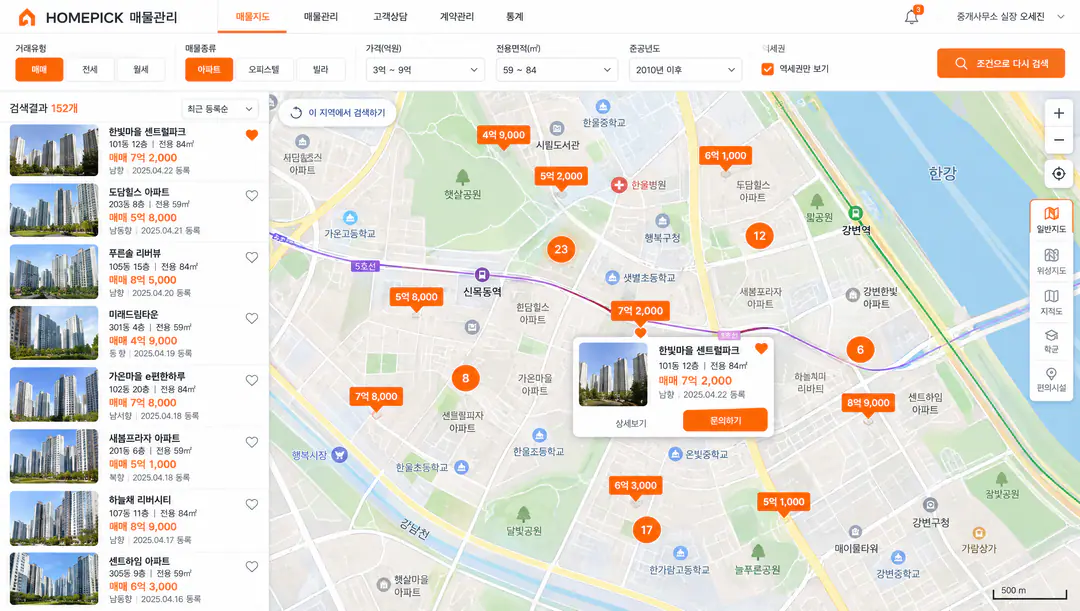Switch to the 매물지도 tab
The image size is (1080, 611).
tap(253, 17)
